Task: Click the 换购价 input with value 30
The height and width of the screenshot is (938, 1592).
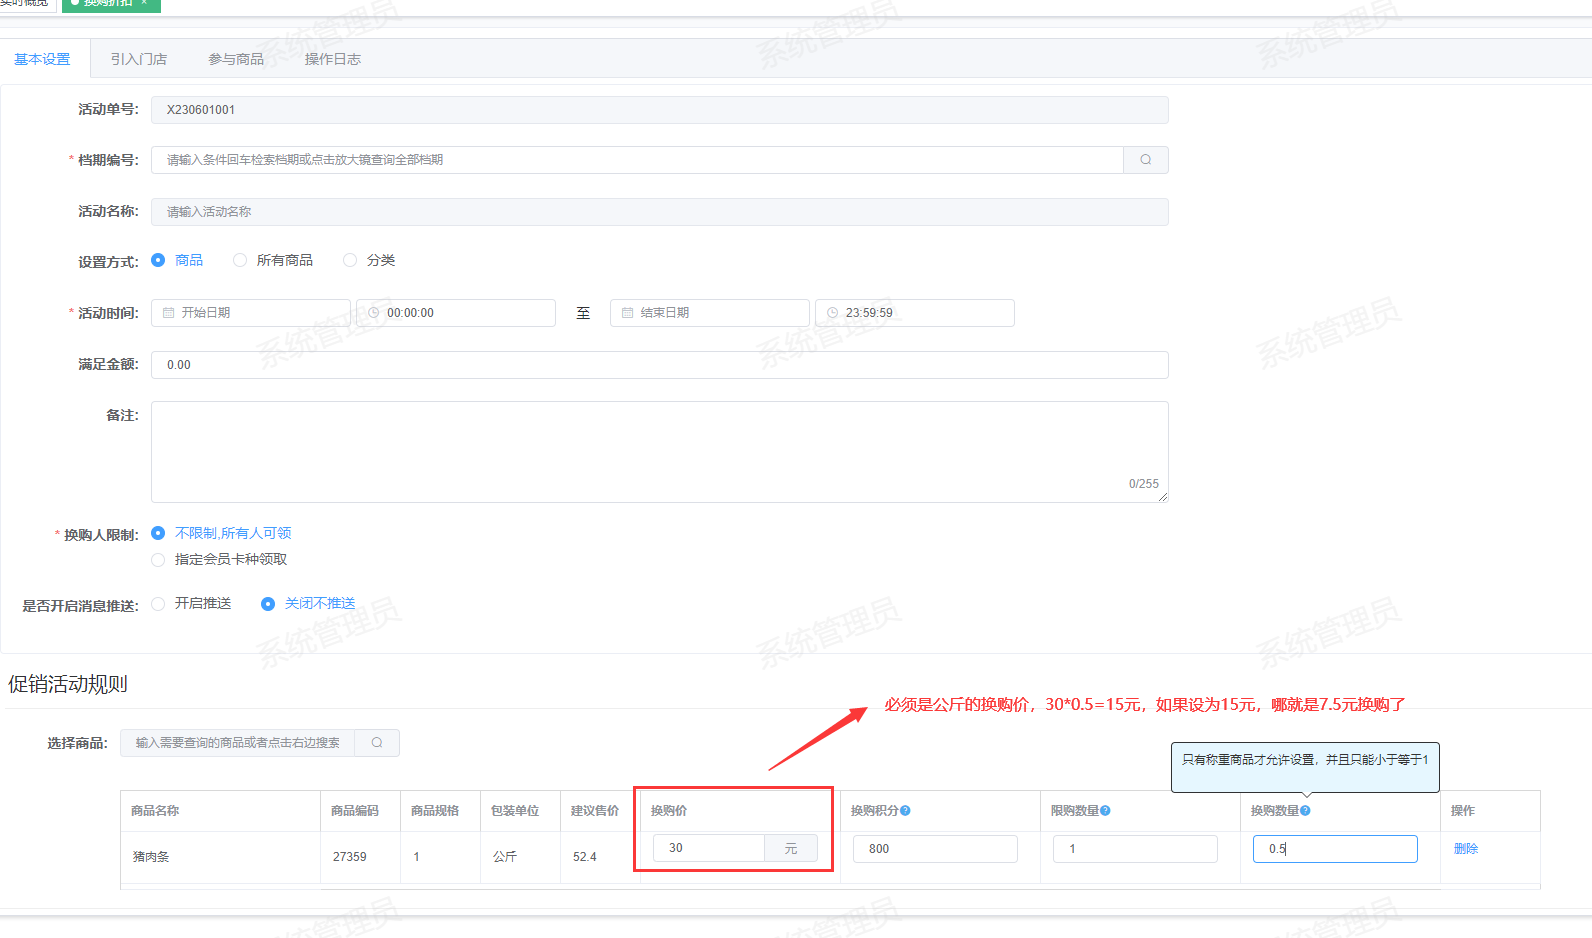Action: [x=709, y=848]
